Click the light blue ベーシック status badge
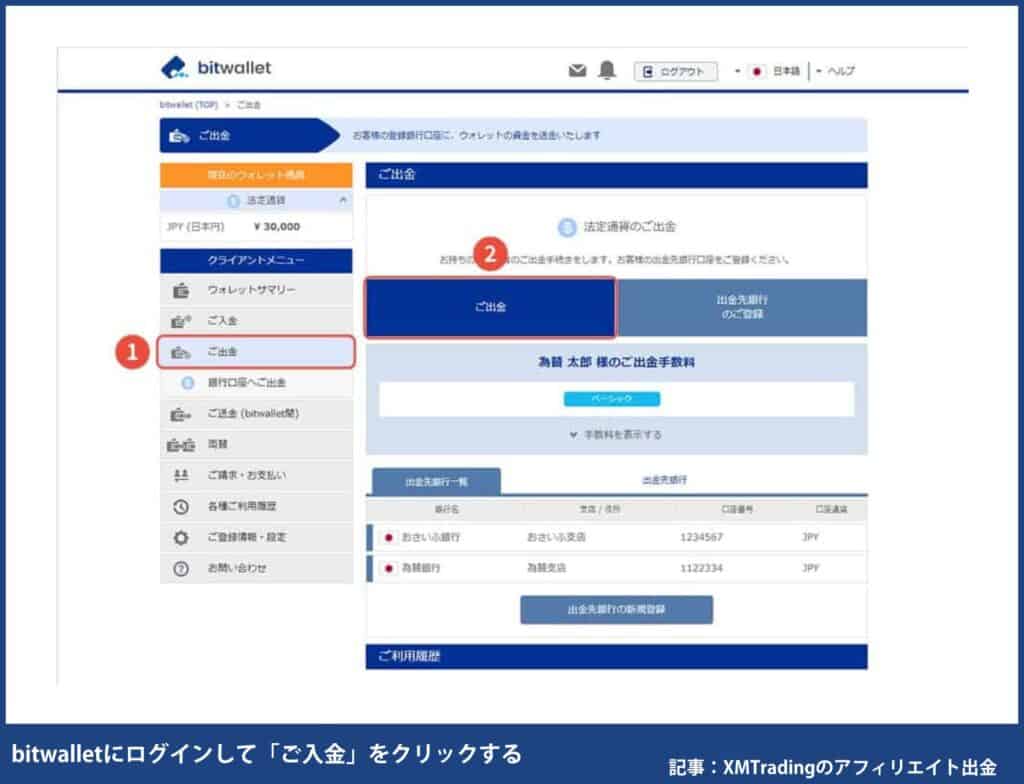This screenshot has height=784, width=1024. click(612, 399)
